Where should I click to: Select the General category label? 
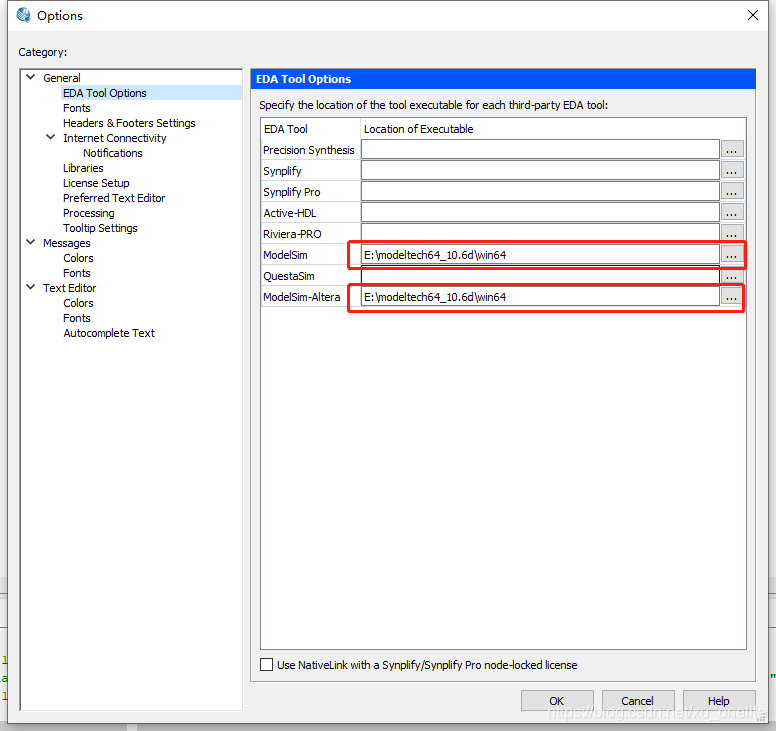(x=61, y=78)
